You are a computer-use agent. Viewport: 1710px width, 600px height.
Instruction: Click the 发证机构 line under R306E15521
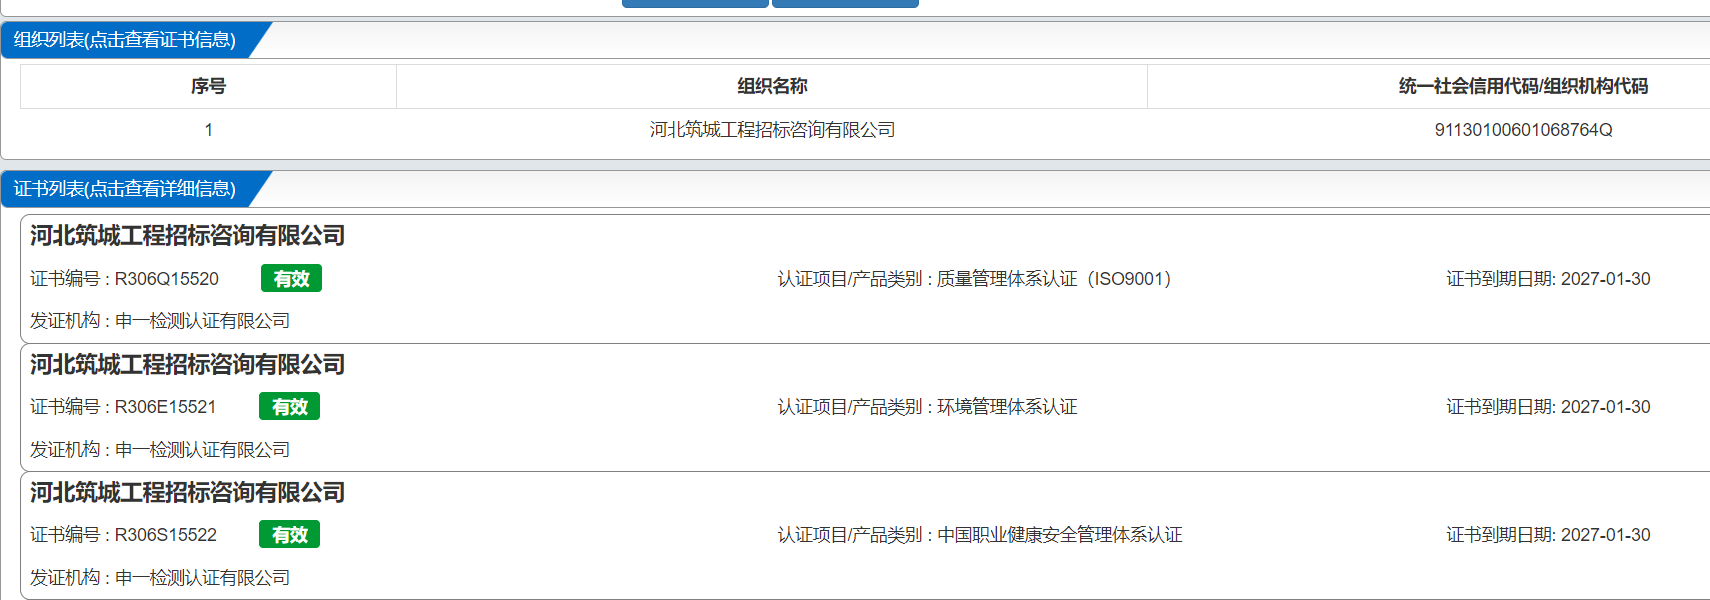point(160,450)
